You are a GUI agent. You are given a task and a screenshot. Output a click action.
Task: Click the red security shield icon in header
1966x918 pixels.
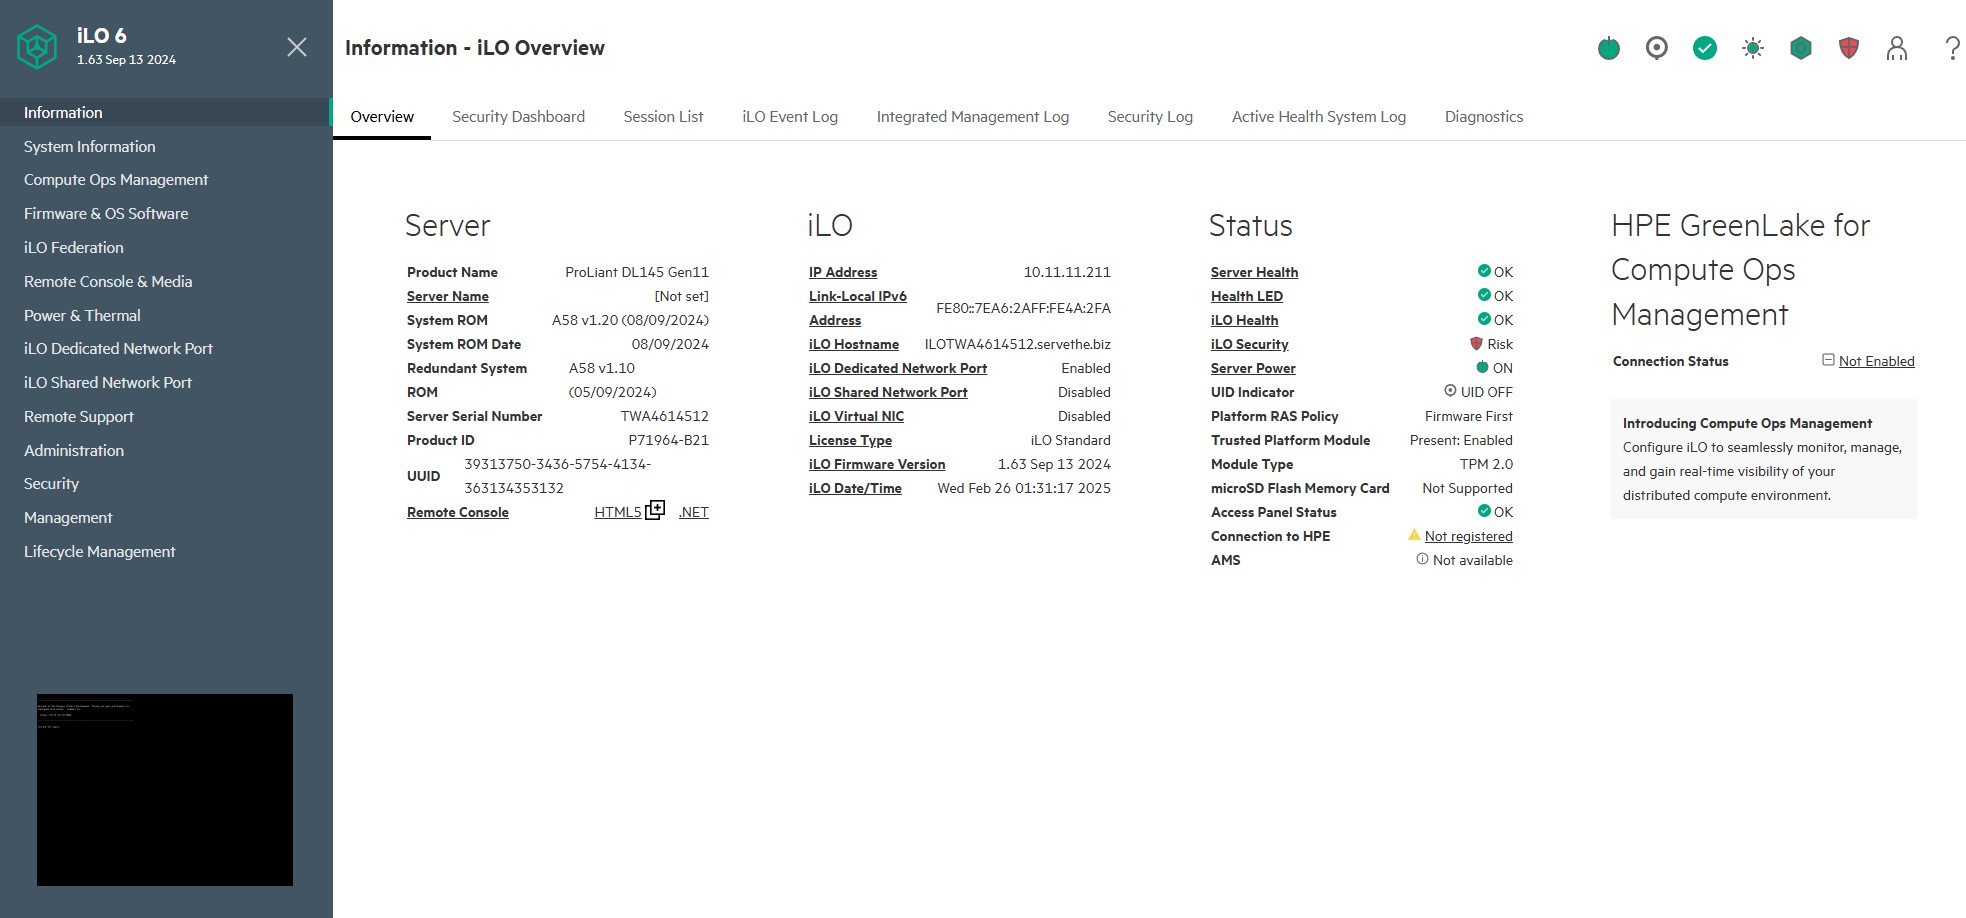tap(1849, 48)
